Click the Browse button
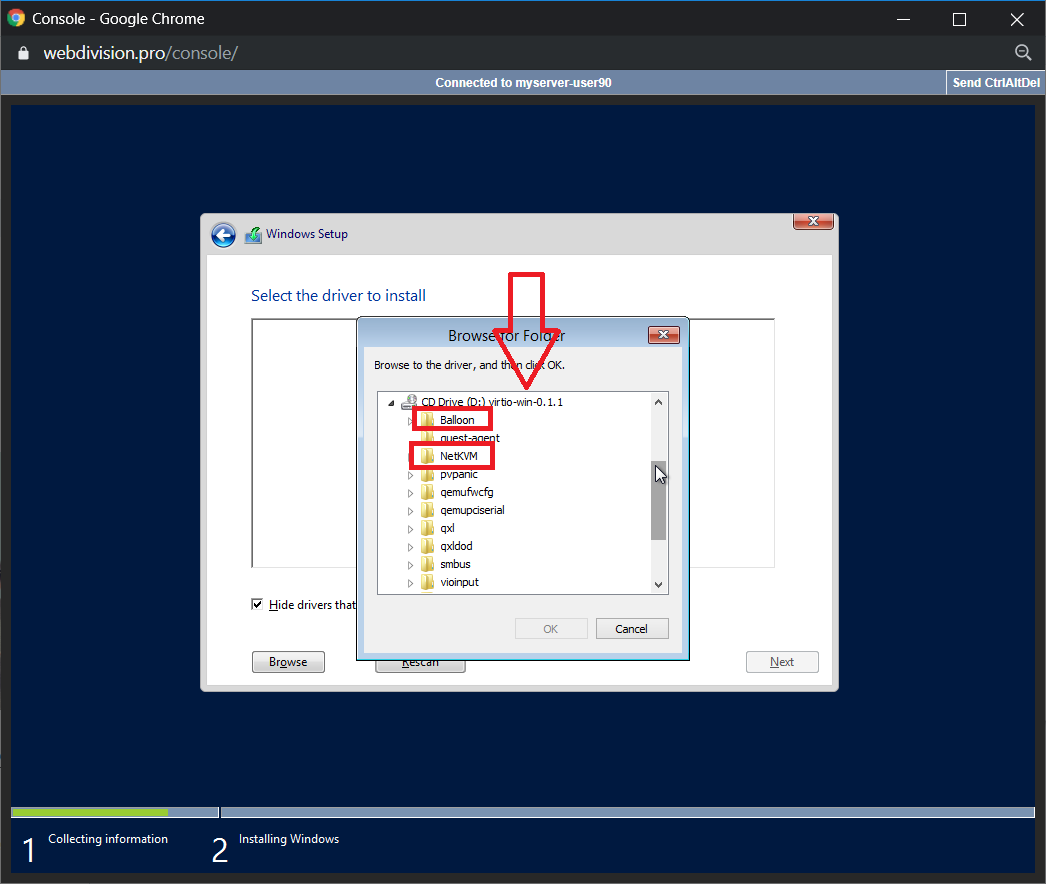This screenshot has height=884, width=1046. click(288, 662)
